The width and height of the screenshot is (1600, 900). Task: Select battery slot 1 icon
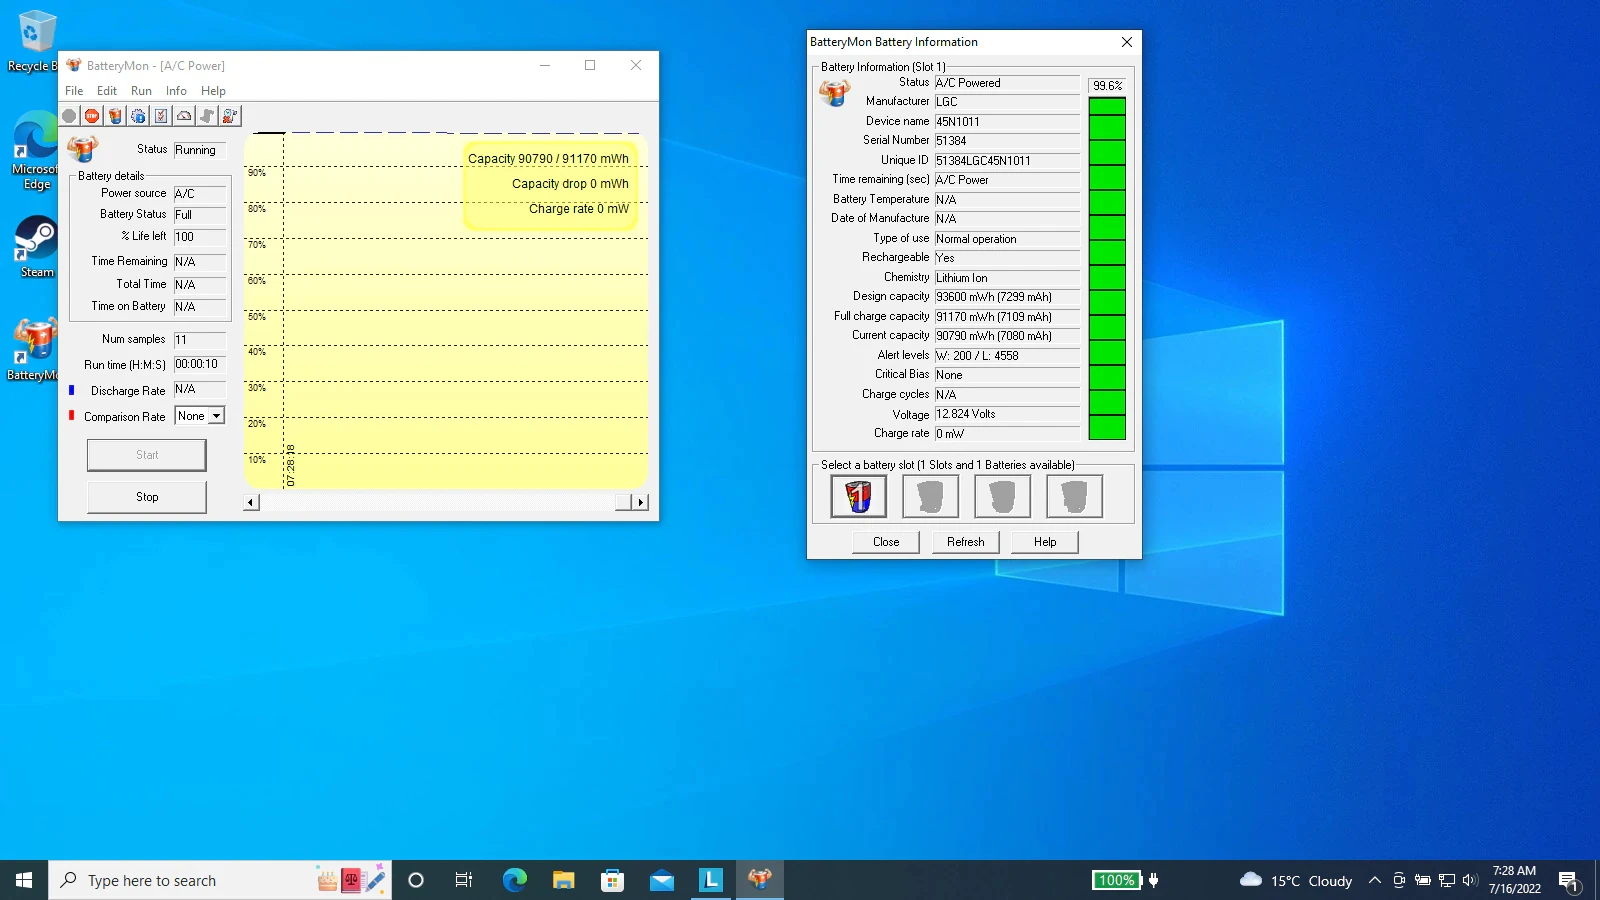point(858,496)
